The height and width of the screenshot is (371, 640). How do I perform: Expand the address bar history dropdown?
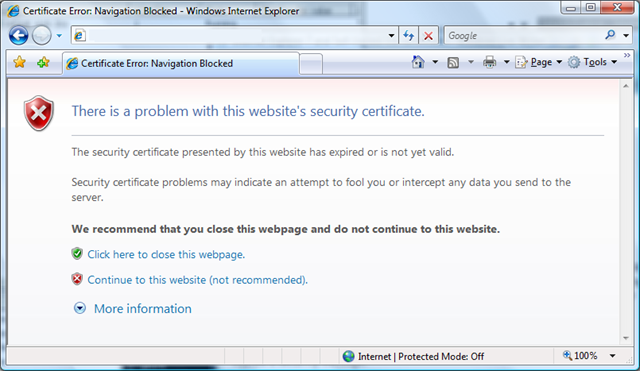coord(391,36)
